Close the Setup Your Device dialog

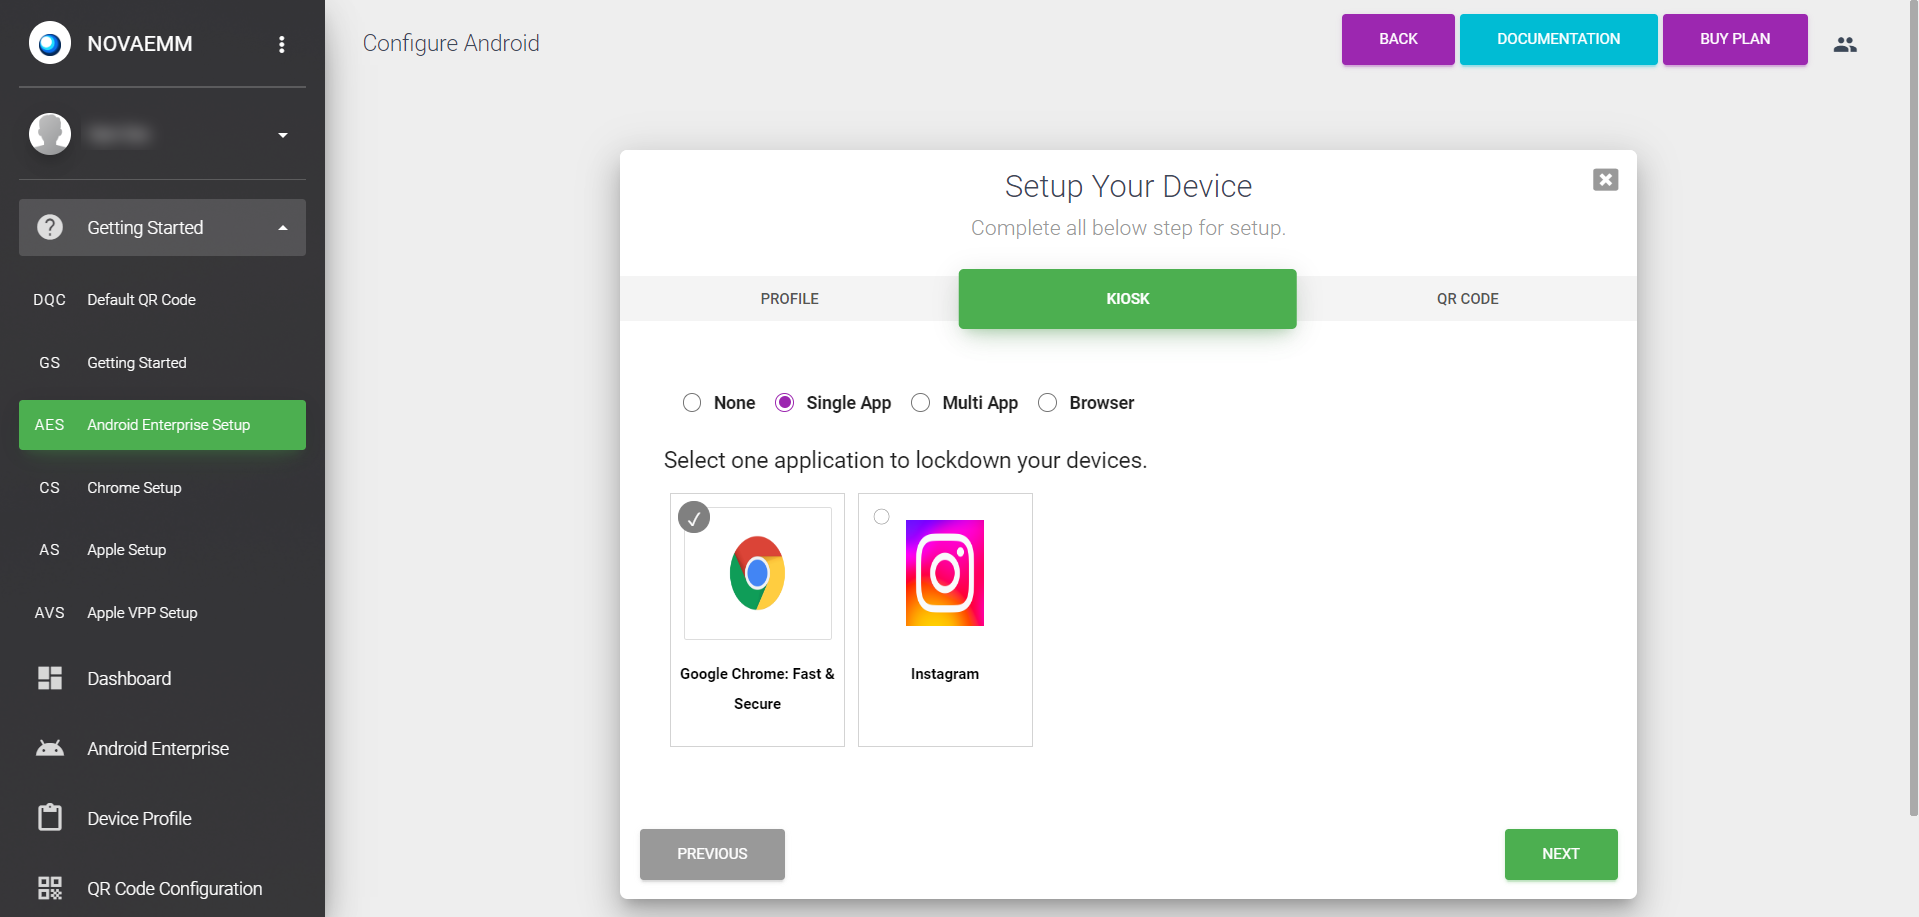tap(1606, 180)
